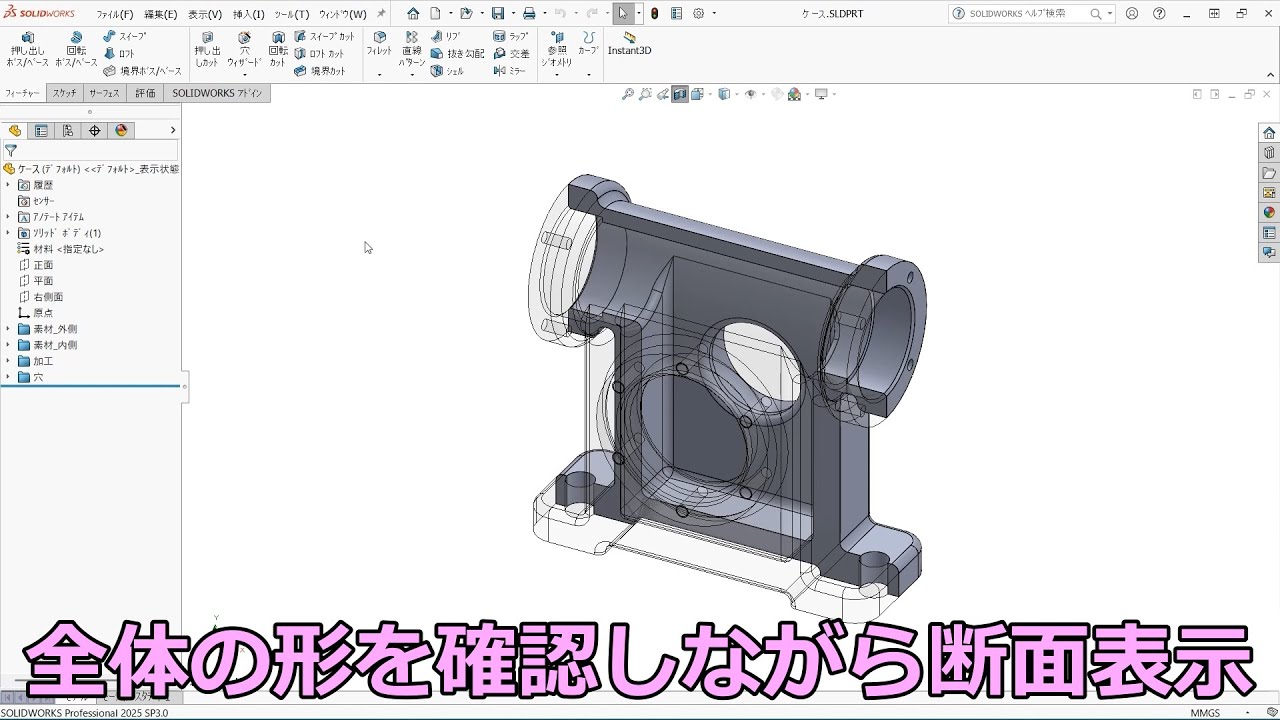Select the 押し出しボス/ベース extrude tool
Image resolution: width=1280 pixels, height=720 pixels.
coord(27,49)
